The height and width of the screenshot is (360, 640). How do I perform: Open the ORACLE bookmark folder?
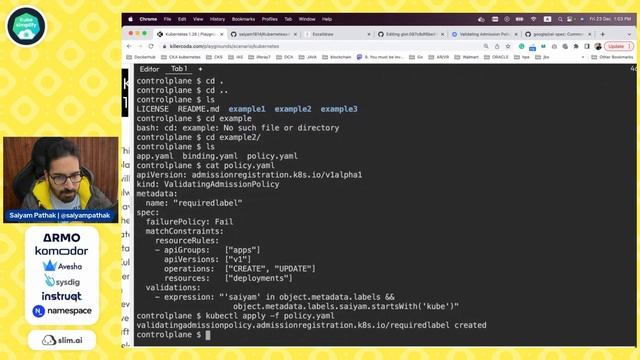496,57
